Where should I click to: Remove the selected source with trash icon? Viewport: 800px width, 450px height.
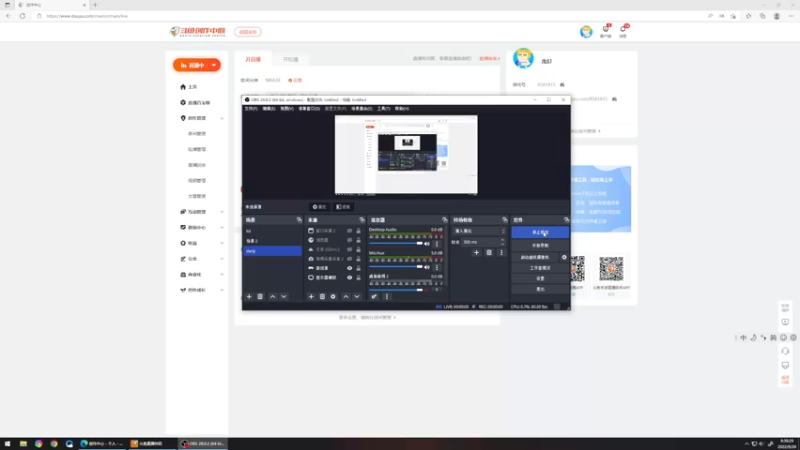322,296
